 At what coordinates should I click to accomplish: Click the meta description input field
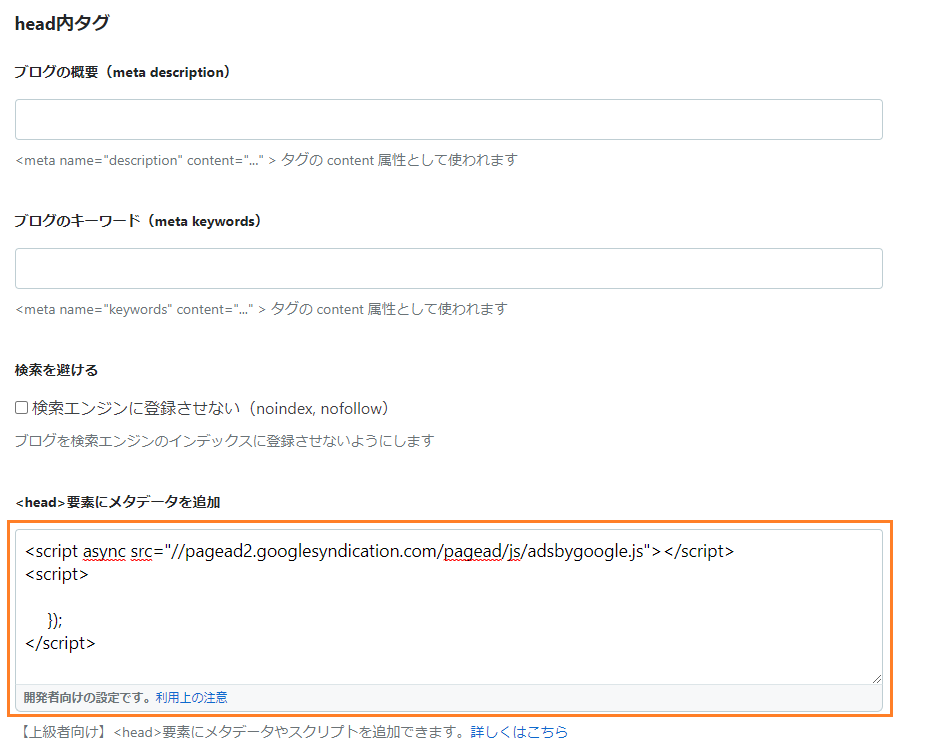448,119
